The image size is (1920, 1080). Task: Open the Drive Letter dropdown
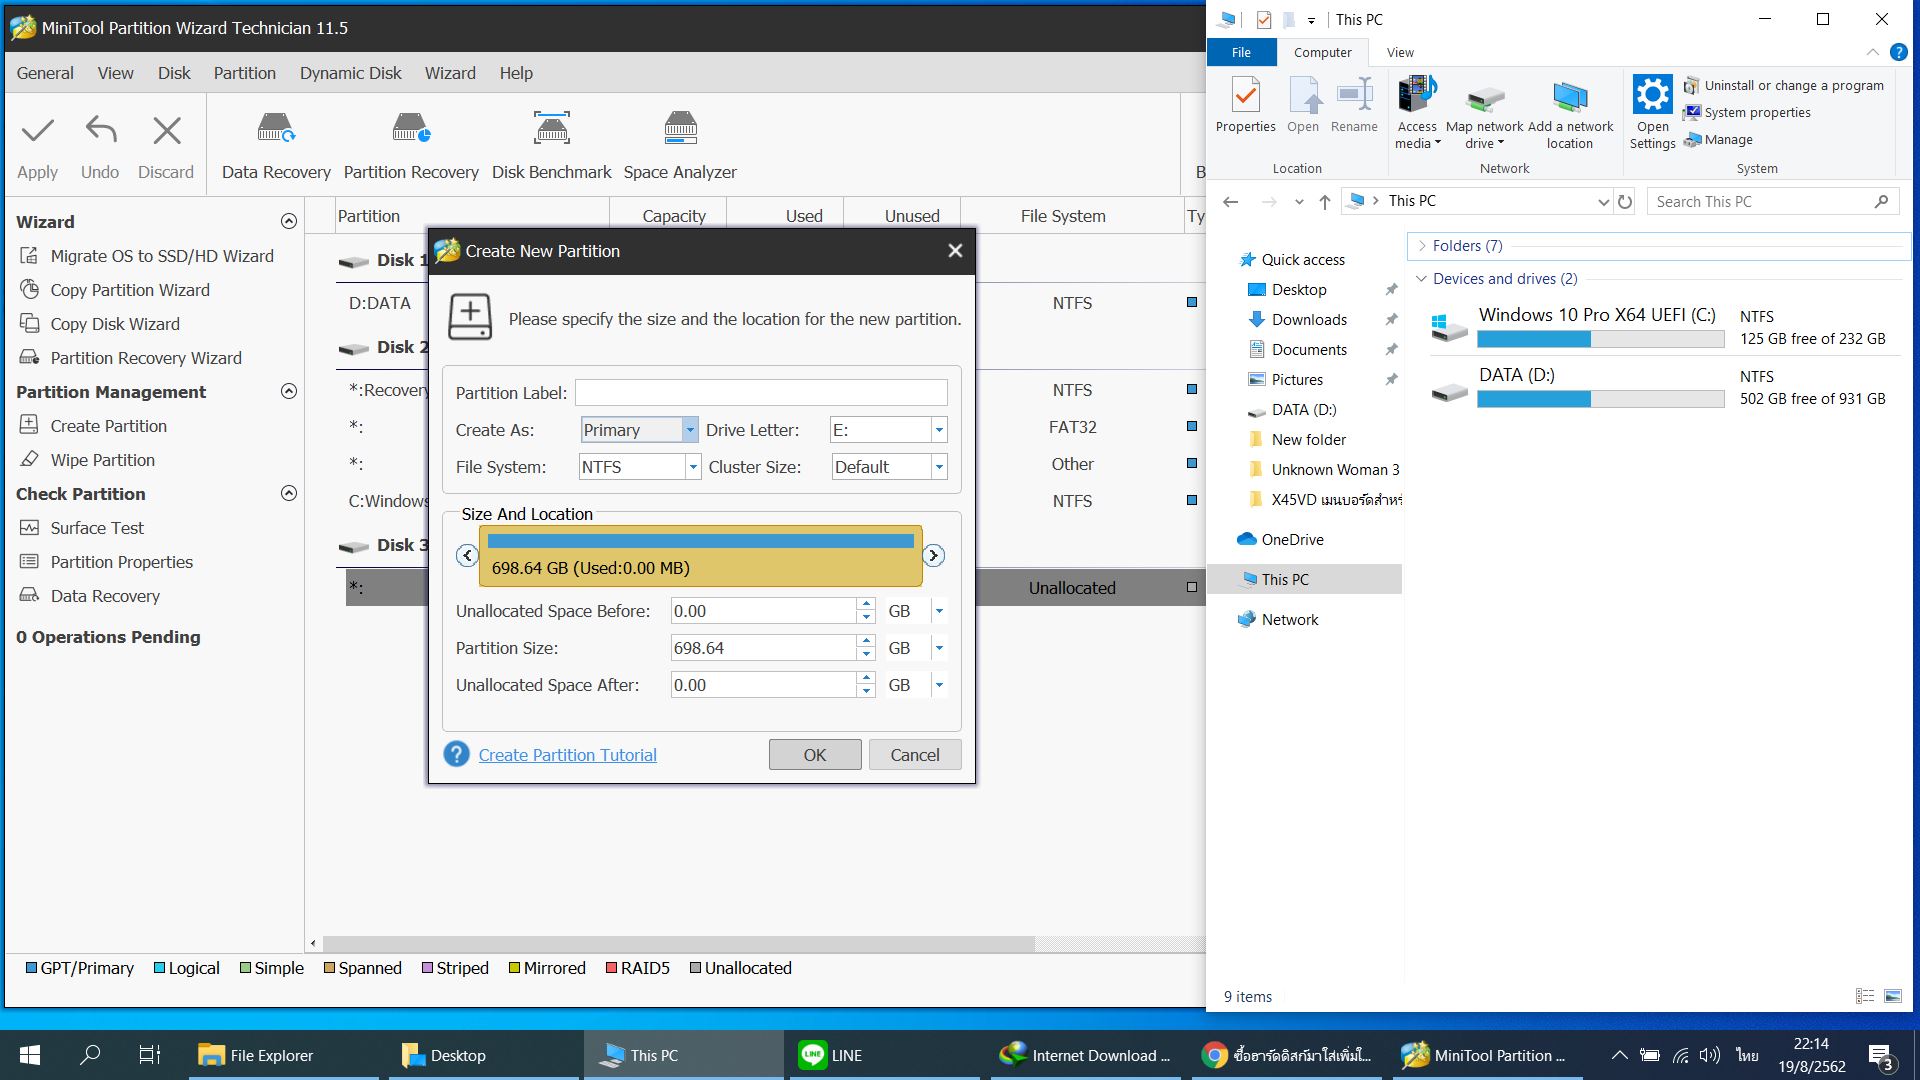[x=938, y=430]
